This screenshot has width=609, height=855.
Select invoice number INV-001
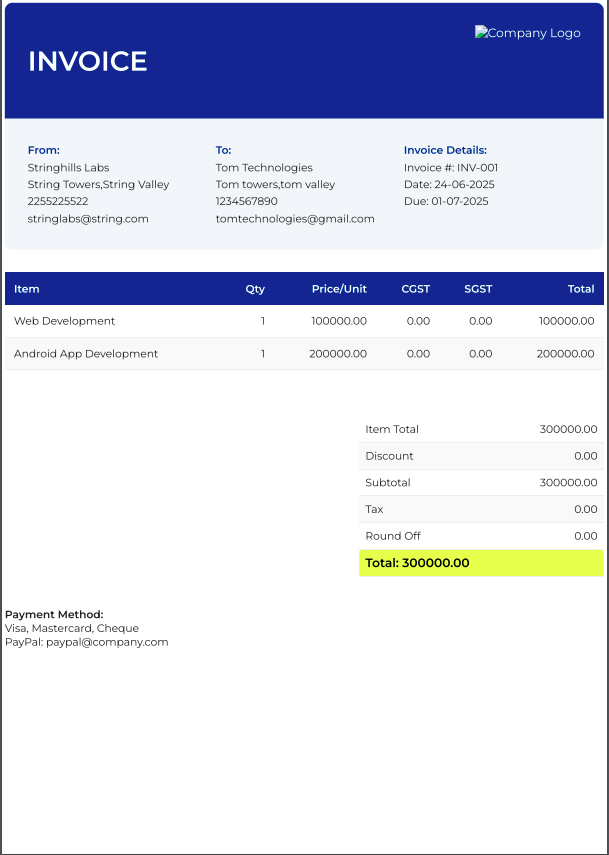[477, 167]
